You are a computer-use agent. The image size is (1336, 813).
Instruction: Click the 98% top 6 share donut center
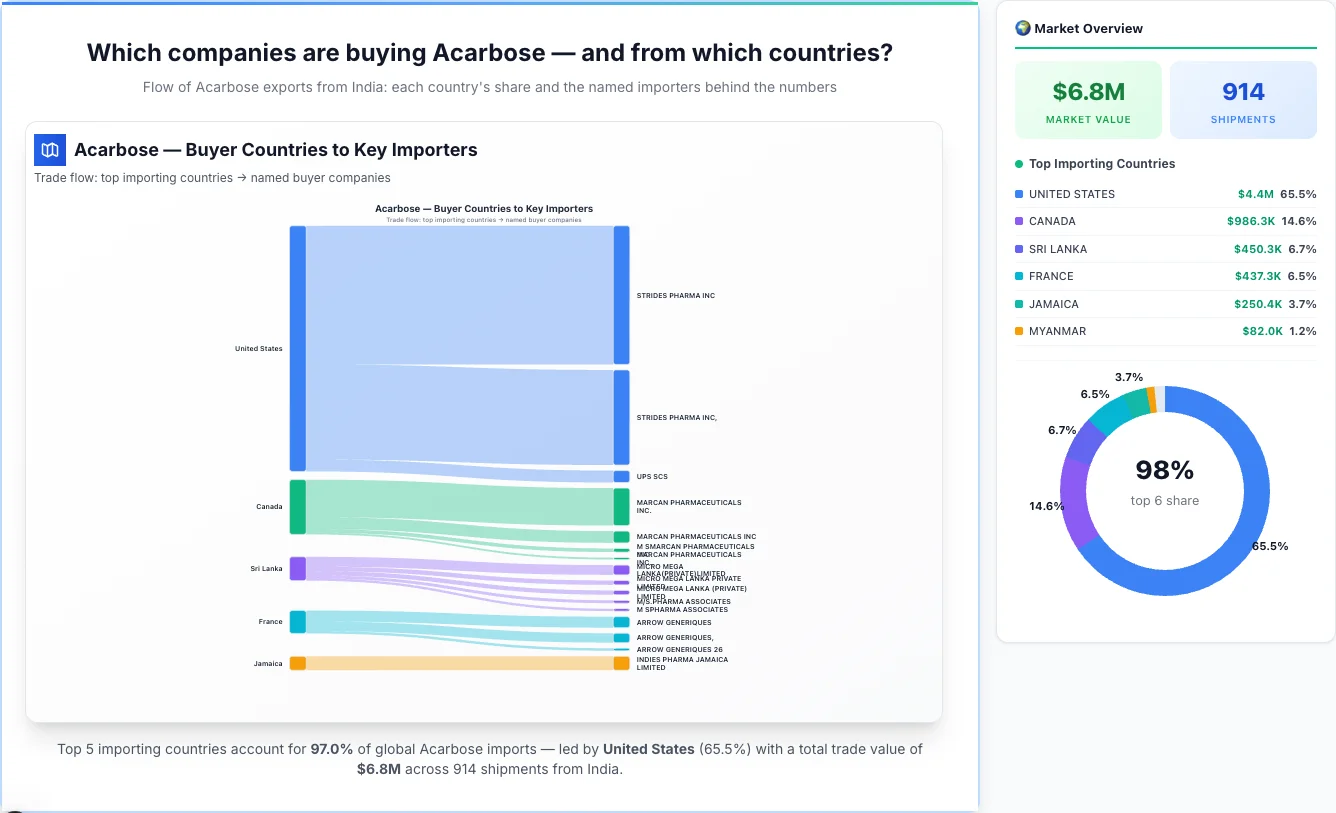pos(1164,487)
